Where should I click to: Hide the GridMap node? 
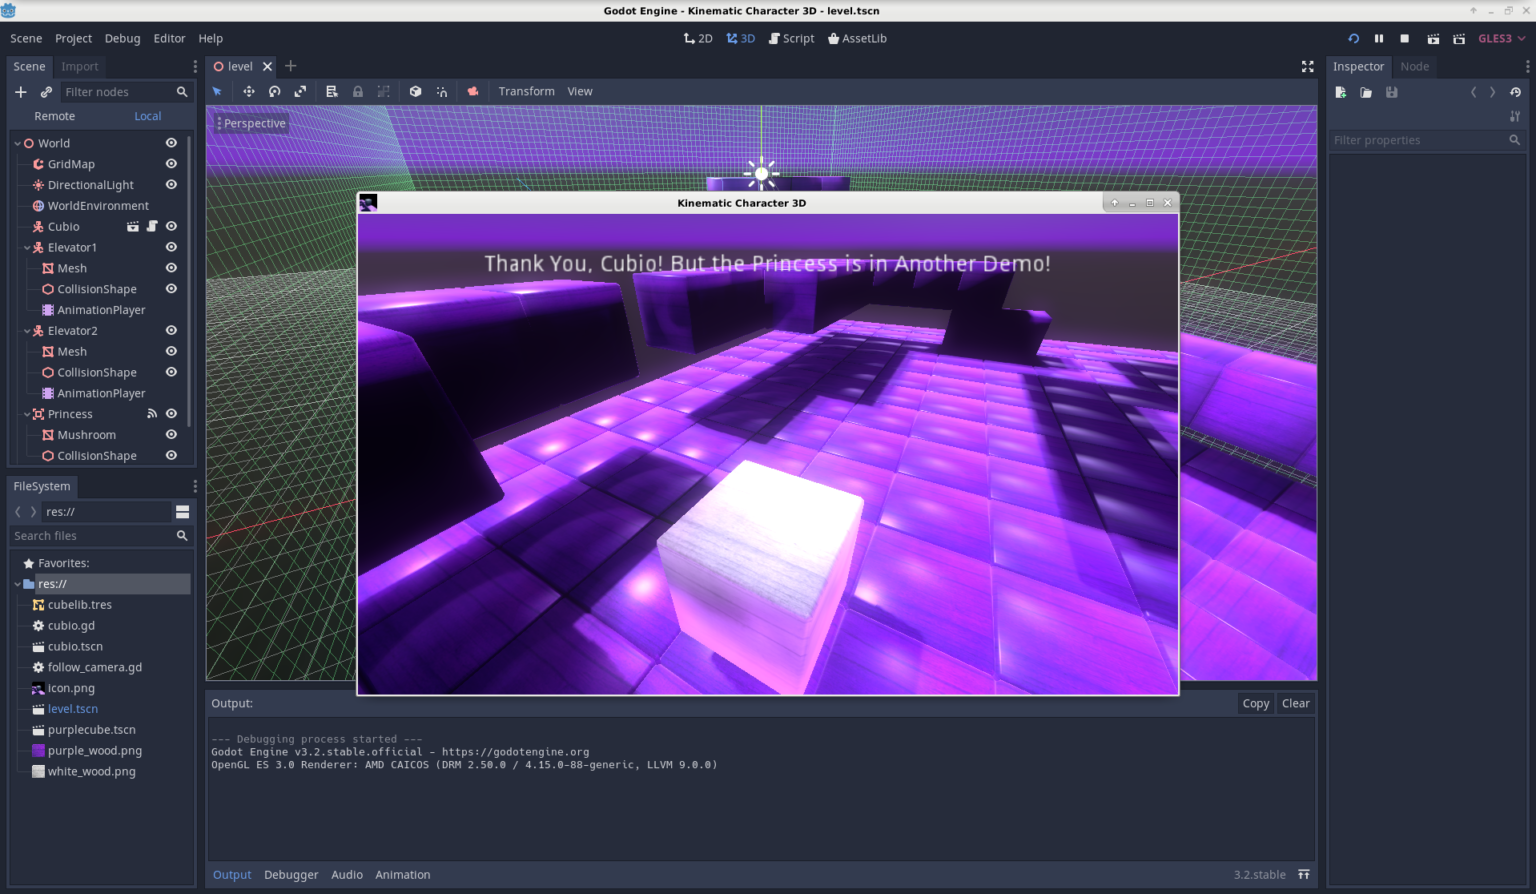(171, 164)
